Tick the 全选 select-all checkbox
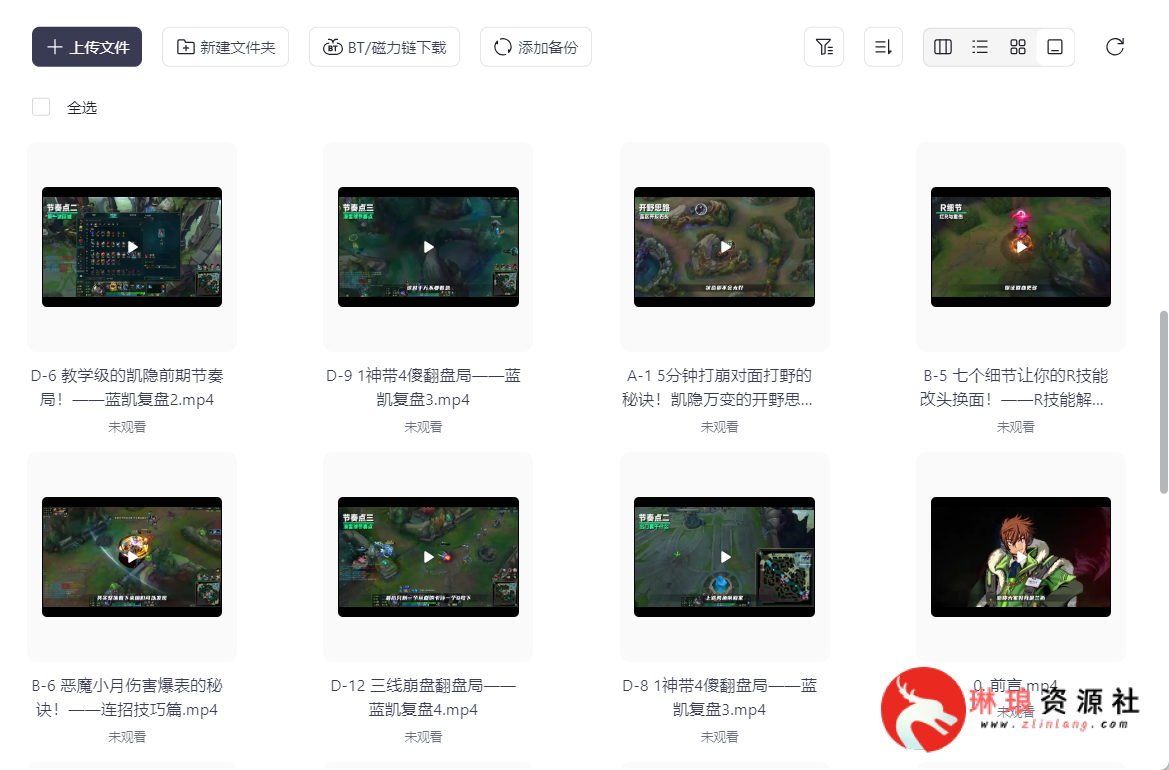 (41, 107)
